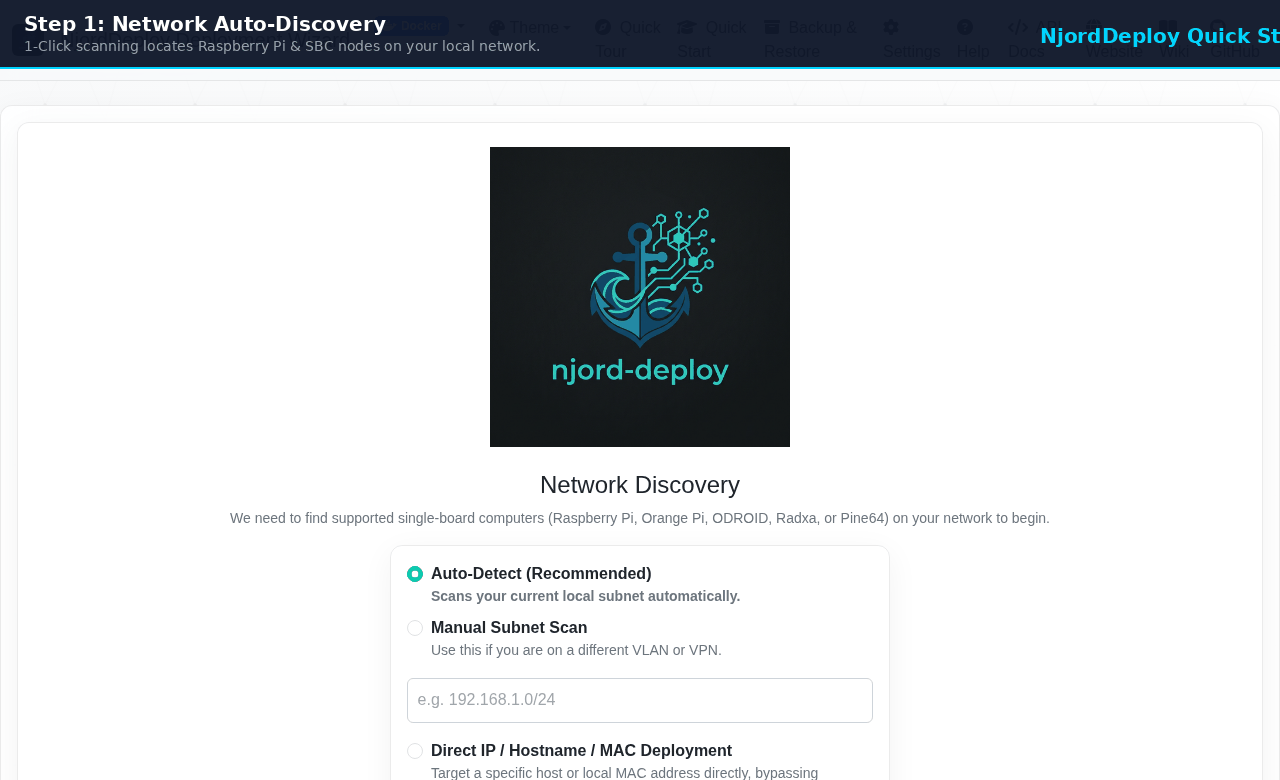Click the text 'Scans your current local subnet automatically.'
The width and height of the screenshot is (1280, 780).
(x=586, y=596)
